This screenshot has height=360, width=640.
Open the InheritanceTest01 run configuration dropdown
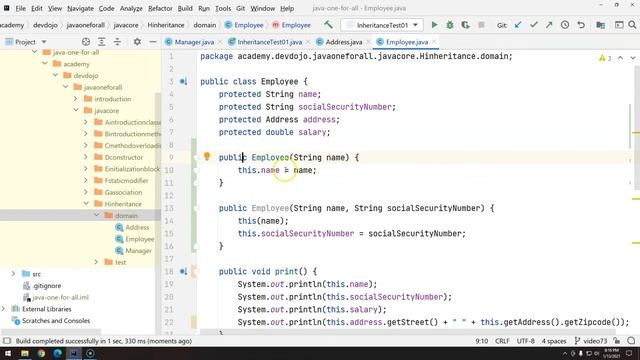[382, 25]
